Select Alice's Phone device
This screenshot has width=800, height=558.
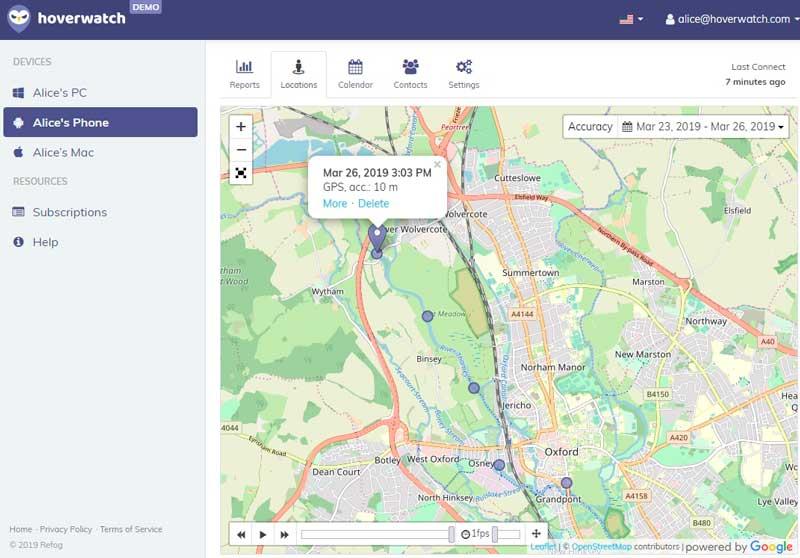(x=101, y=122)
